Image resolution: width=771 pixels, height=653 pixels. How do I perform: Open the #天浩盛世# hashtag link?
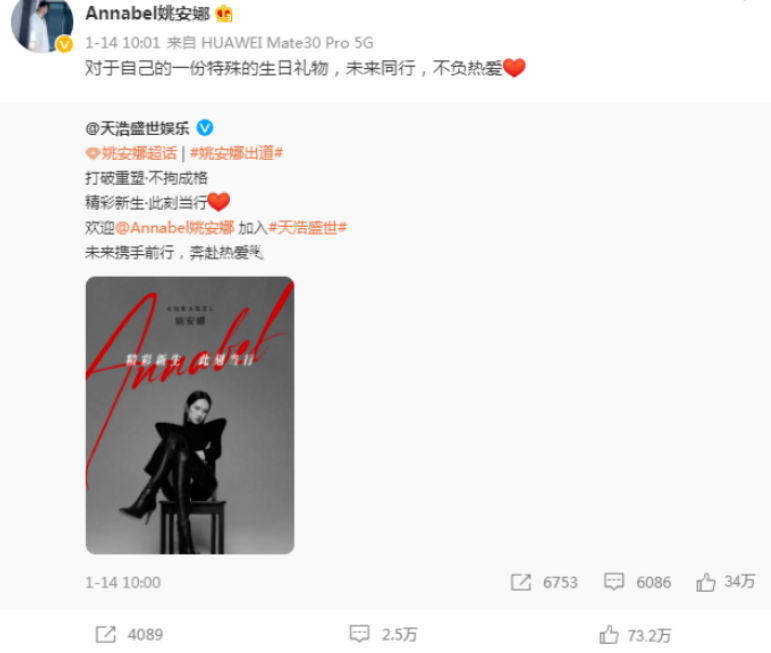click(x=307, y=228)
